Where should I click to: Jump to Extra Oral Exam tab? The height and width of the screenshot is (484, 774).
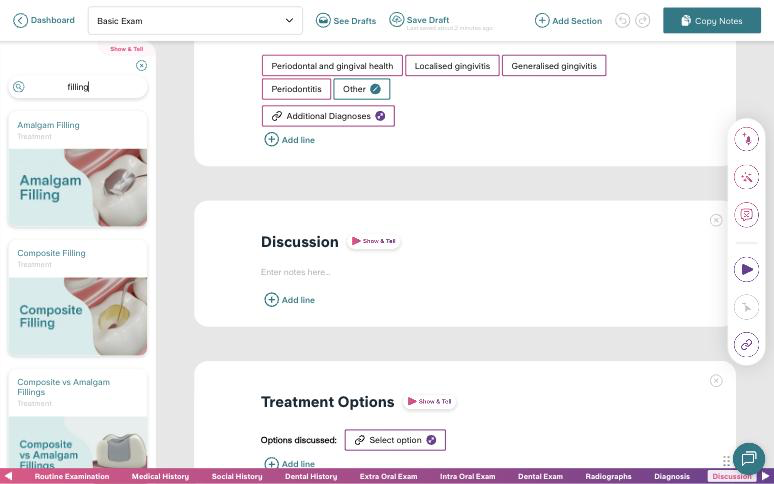pos(388,476)
